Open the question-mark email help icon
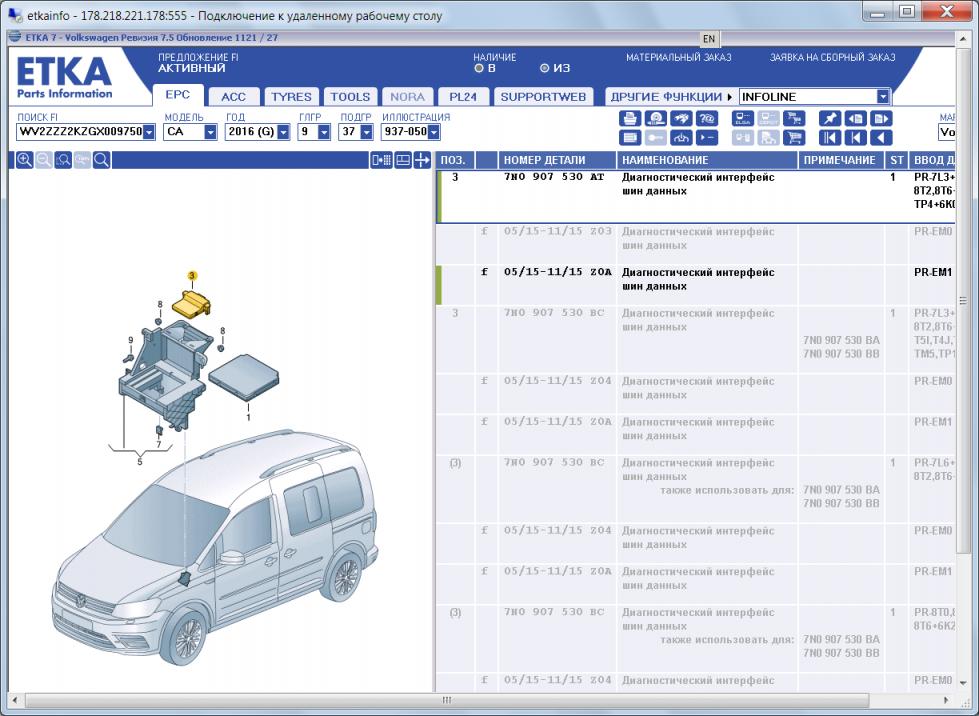 coord(707,119)
